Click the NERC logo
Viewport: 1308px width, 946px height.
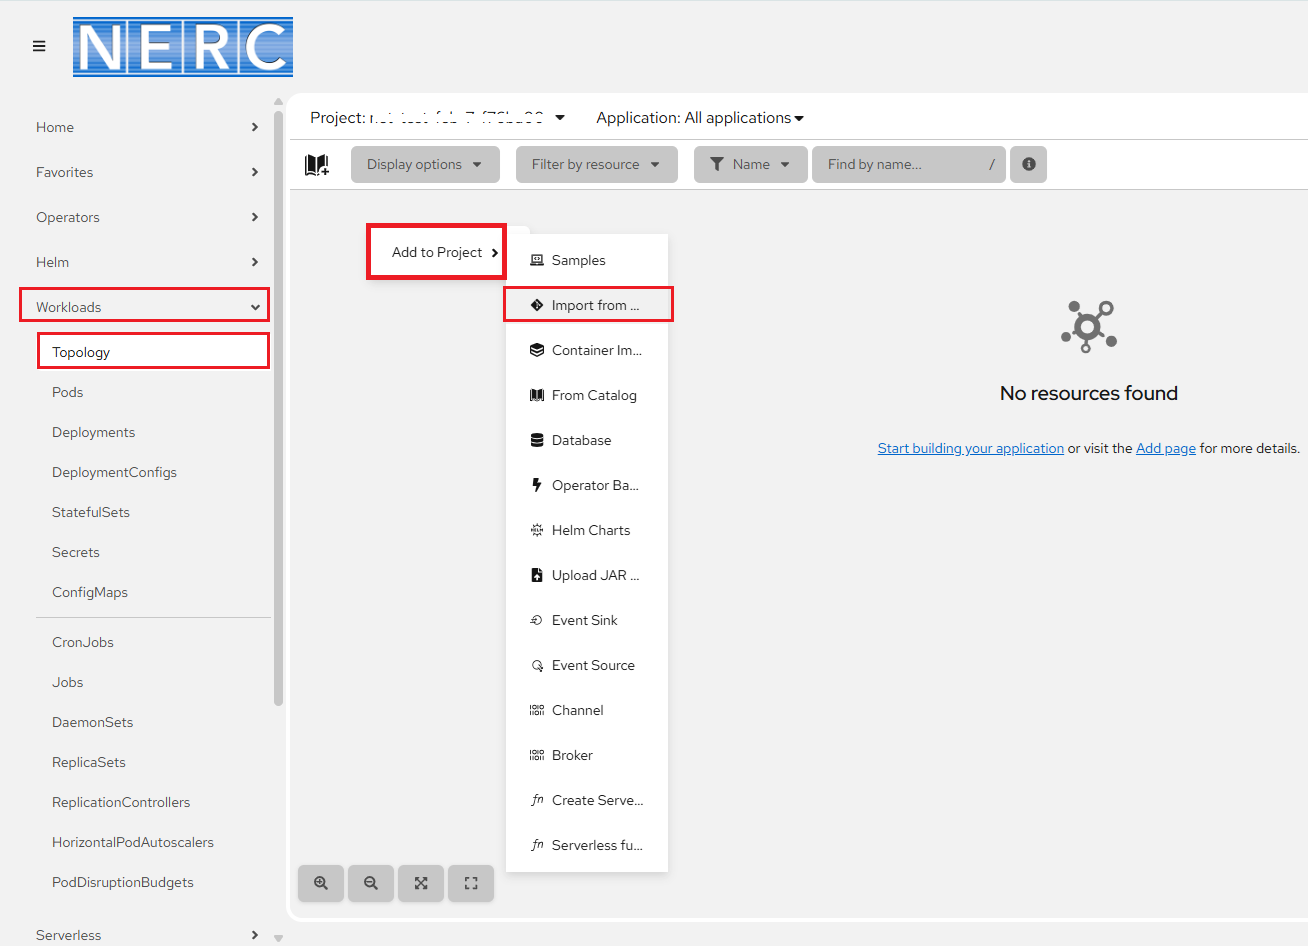pyautogui.click(x=183, y=47)
